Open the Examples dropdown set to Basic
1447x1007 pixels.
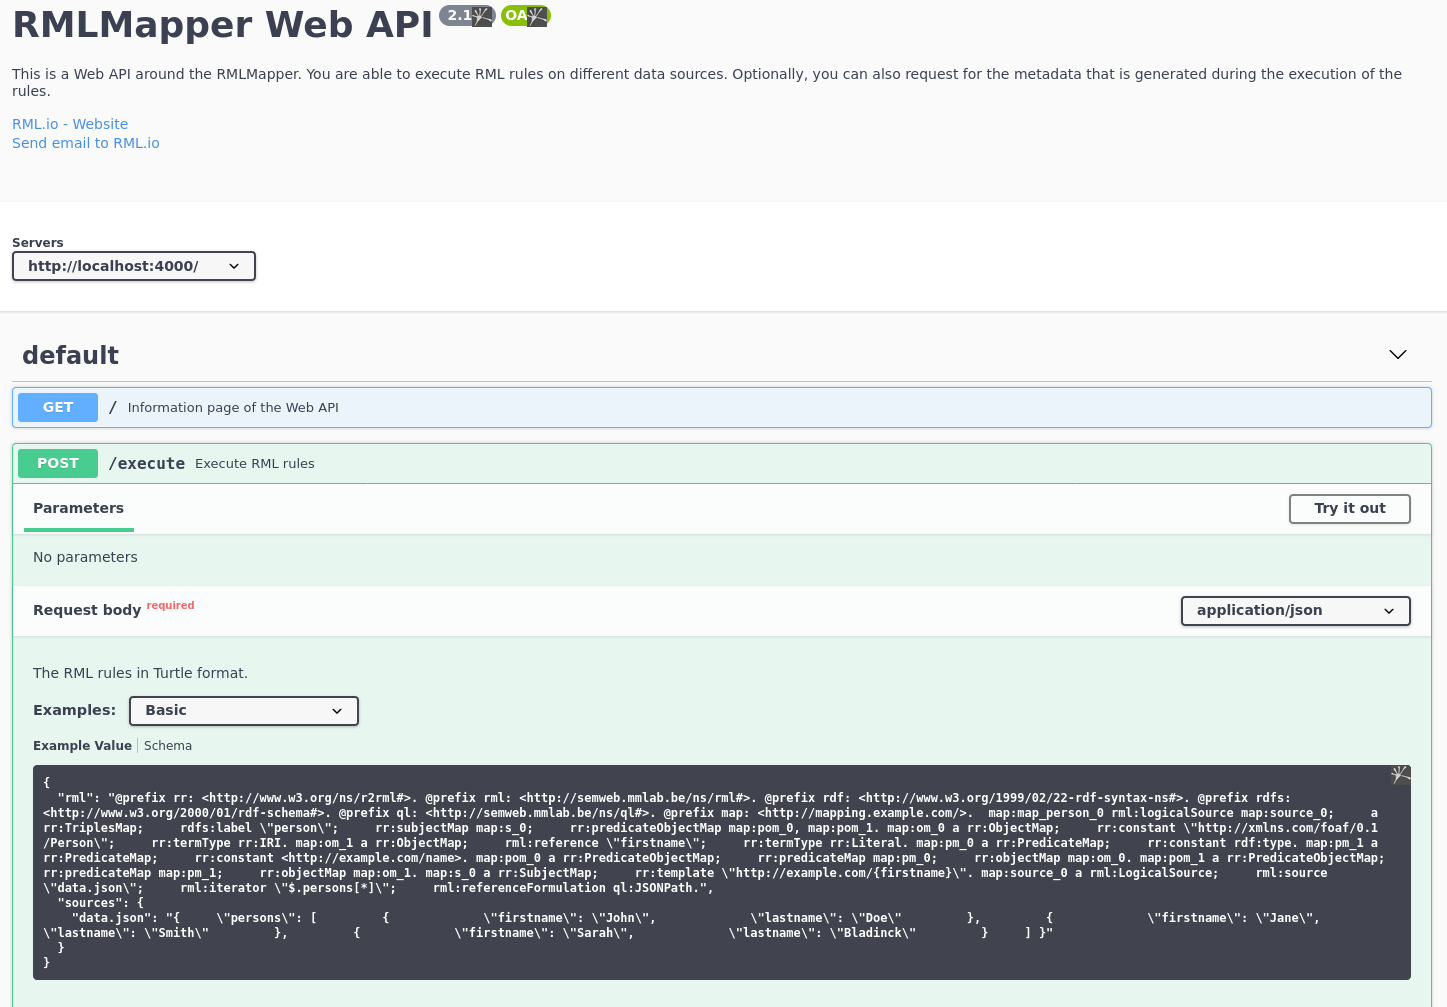tap(244, 711)
